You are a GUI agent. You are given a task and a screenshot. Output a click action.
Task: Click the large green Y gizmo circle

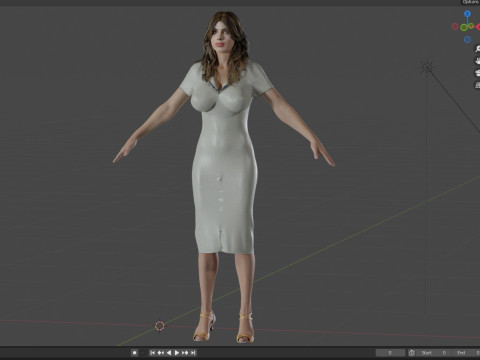(464, 27)
